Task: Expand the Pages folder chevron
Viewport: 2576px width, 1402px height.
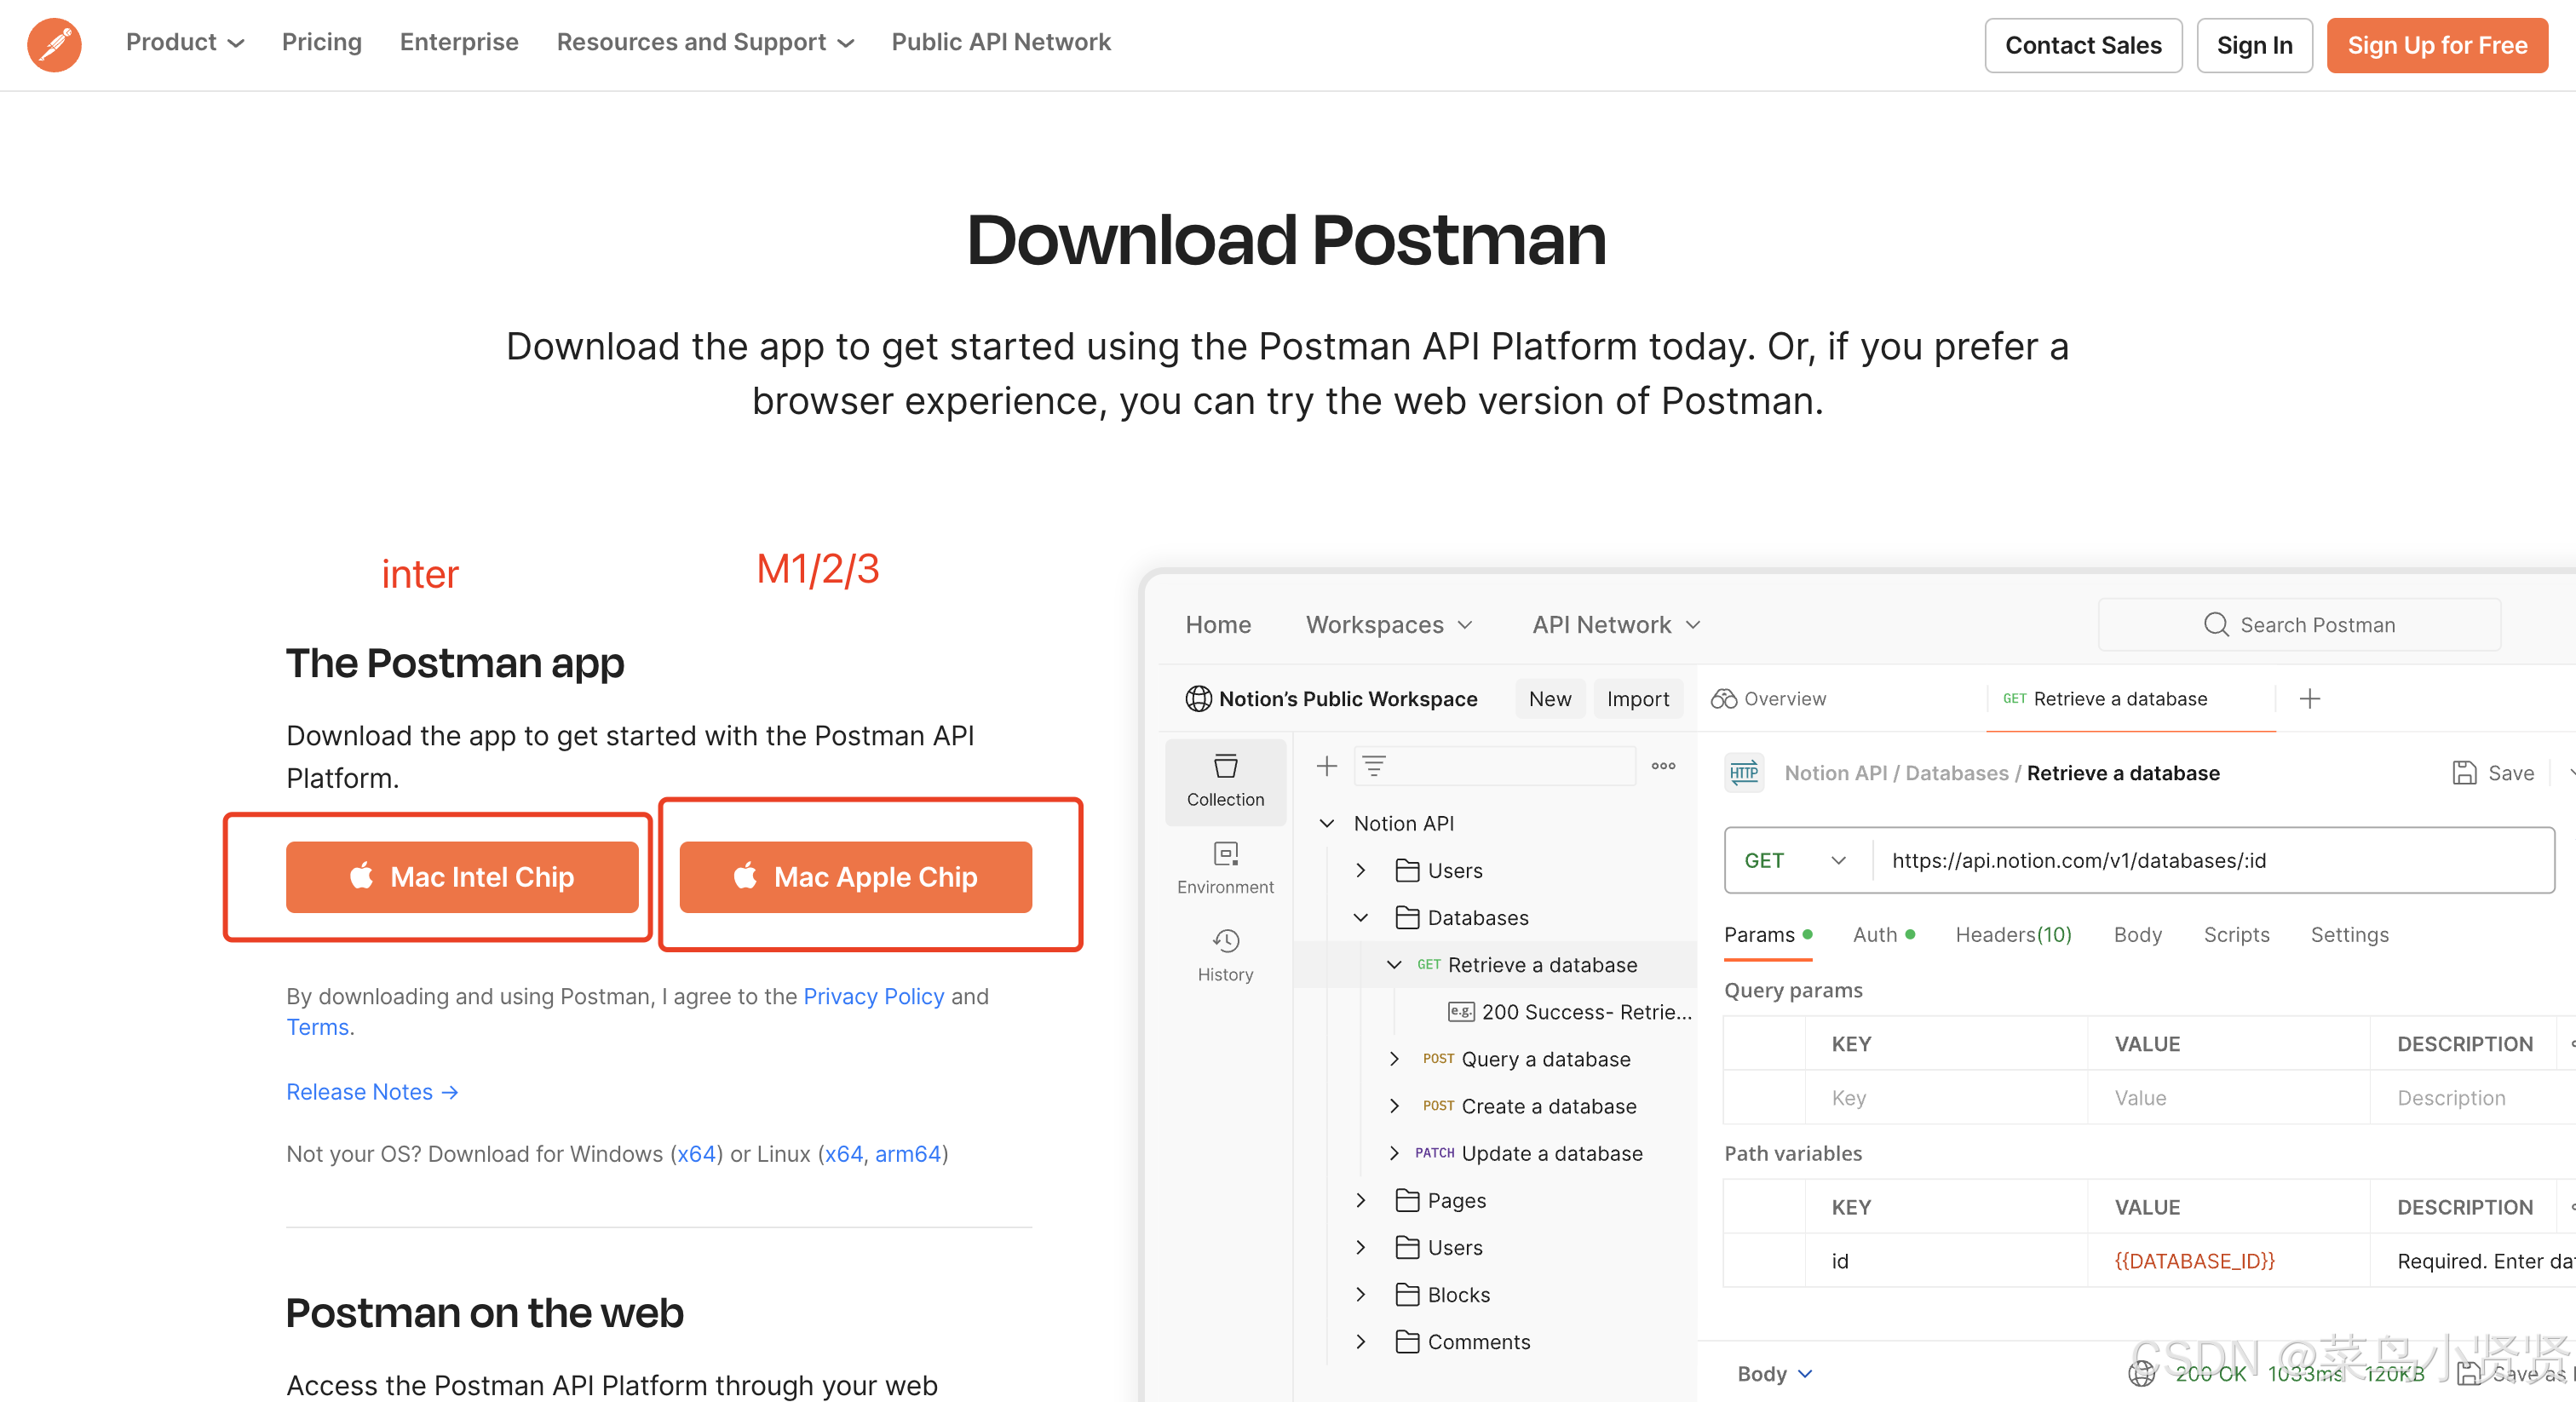Action: (x=1360, y=1200)
